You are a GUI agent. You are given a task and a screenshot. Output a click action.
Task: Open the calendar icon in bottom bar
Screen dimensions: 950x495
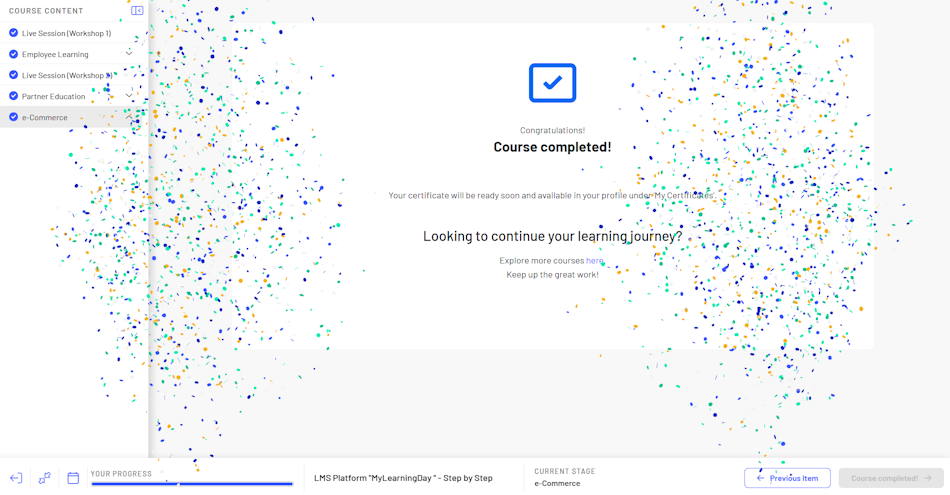pyautogui.click(x=73, y=478)
